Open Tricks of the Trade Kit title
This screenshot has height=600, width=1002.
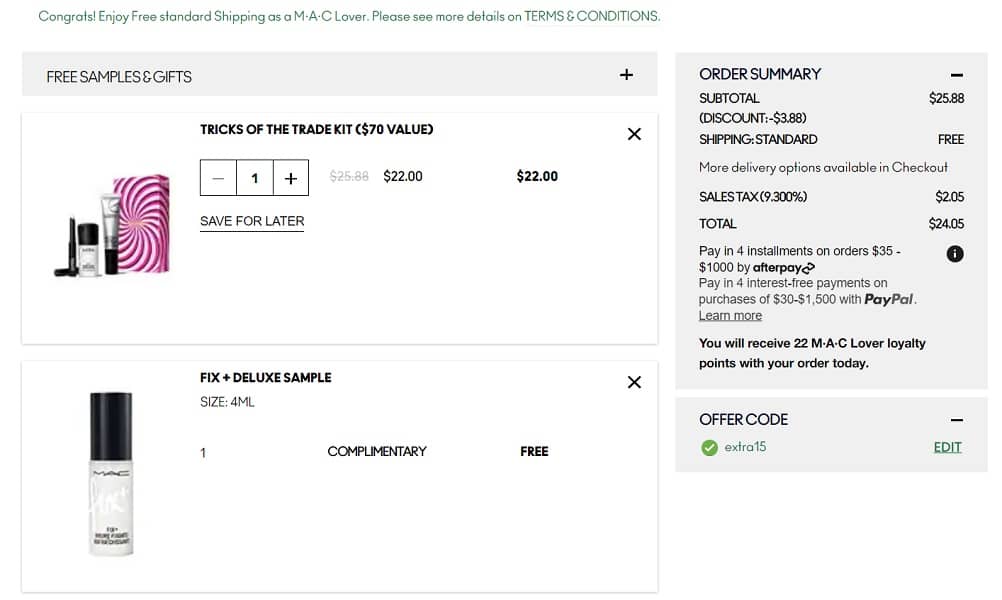316,130
